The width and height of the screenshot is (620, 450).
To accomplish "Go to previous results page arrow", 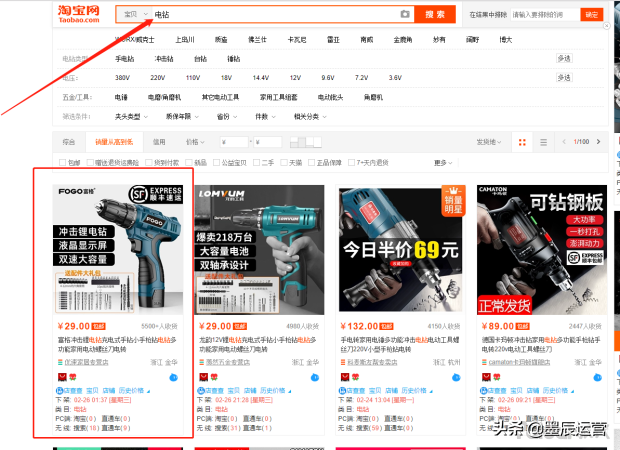I will (564, 142).
